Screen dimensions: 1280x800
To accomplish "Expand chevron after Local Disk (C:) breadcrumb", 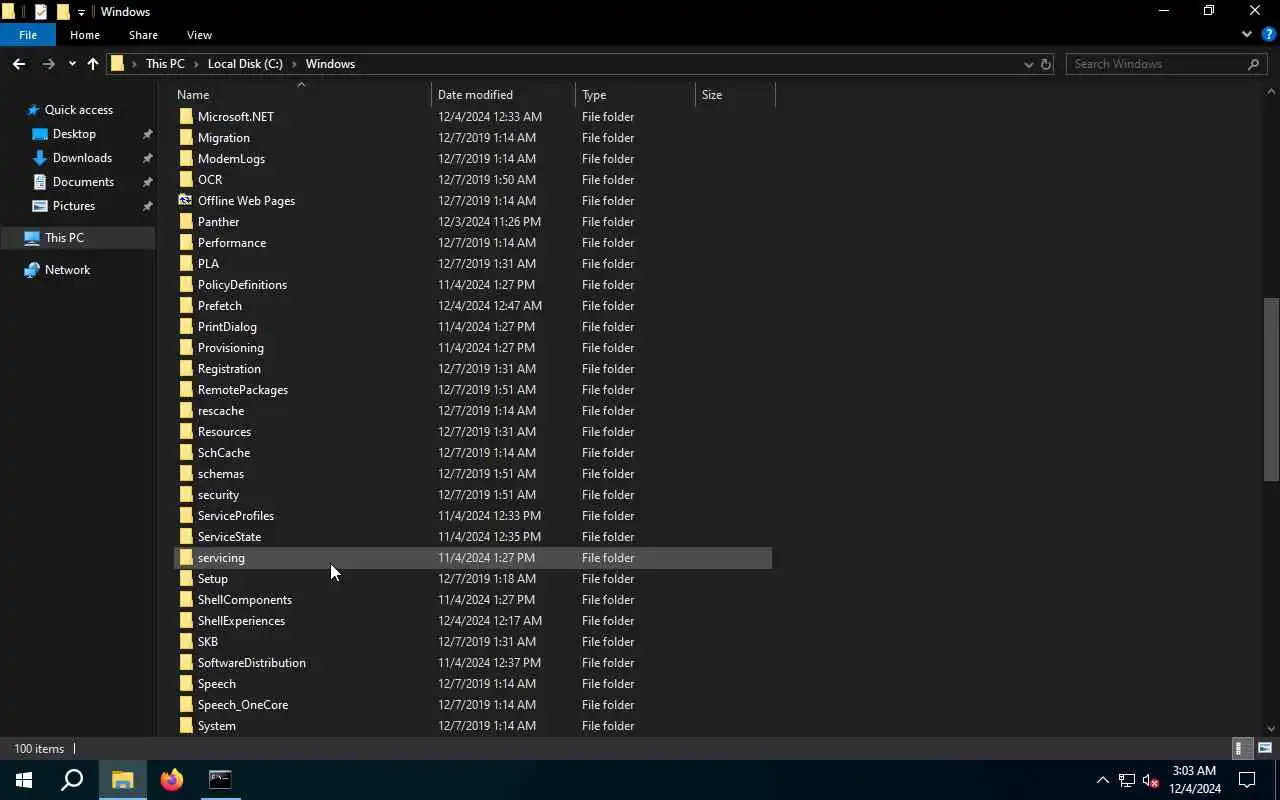I will click(x=294, y=64).
